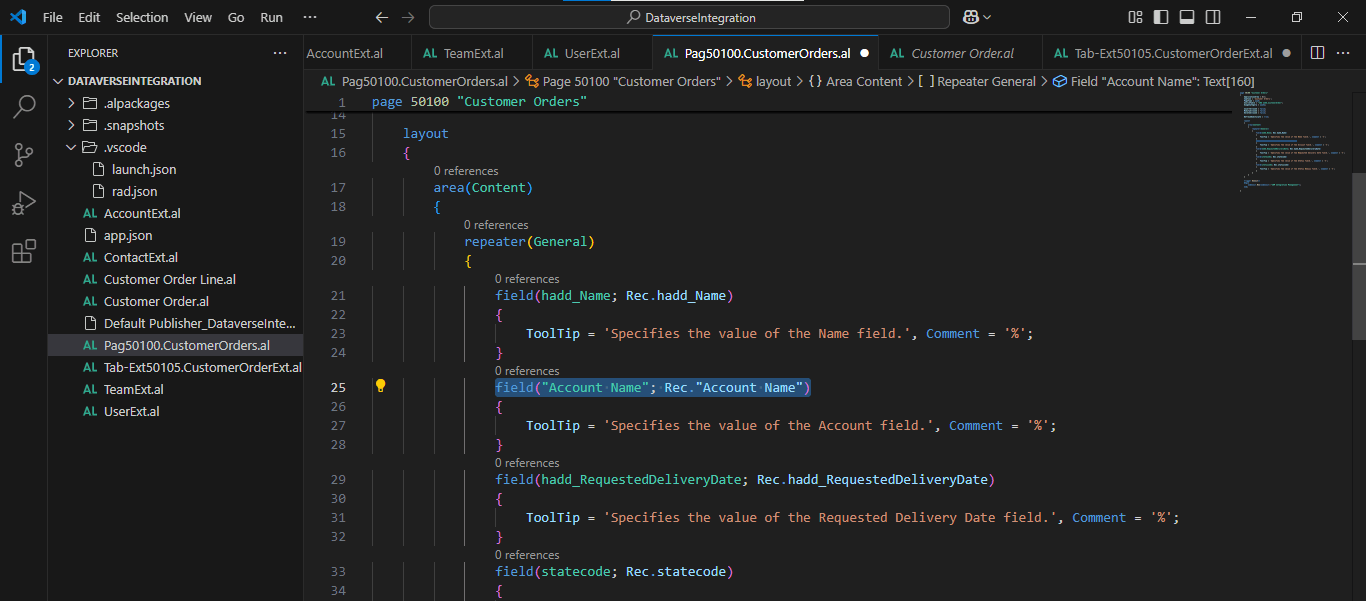Split the editor to the right
The height and width of the screenshot is (601, 1366).
coord(1317,53)
